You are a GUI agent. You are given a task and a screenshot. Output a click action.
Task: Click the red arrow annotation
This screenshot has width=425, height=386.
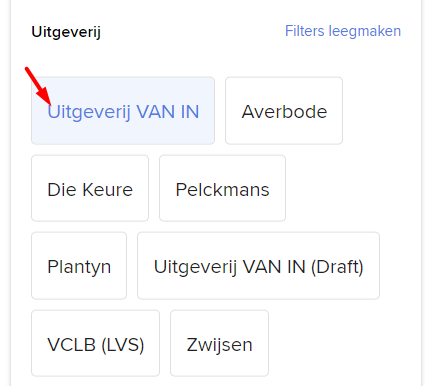pos(38,86)
